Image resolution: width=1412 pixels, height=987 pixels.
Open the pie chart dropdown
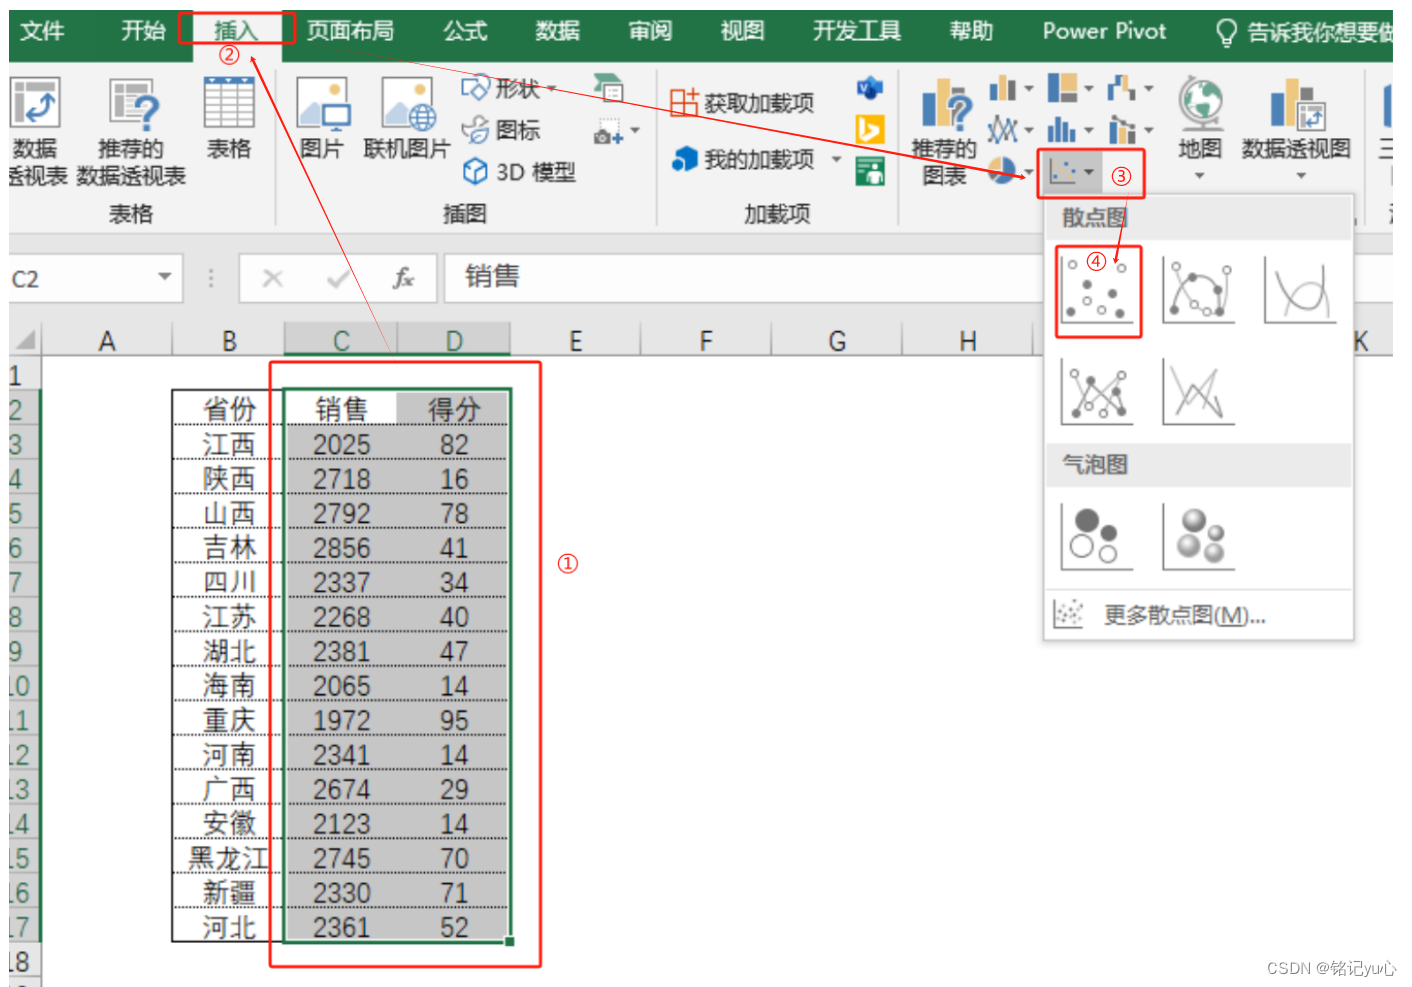[x=1010, y=172]
